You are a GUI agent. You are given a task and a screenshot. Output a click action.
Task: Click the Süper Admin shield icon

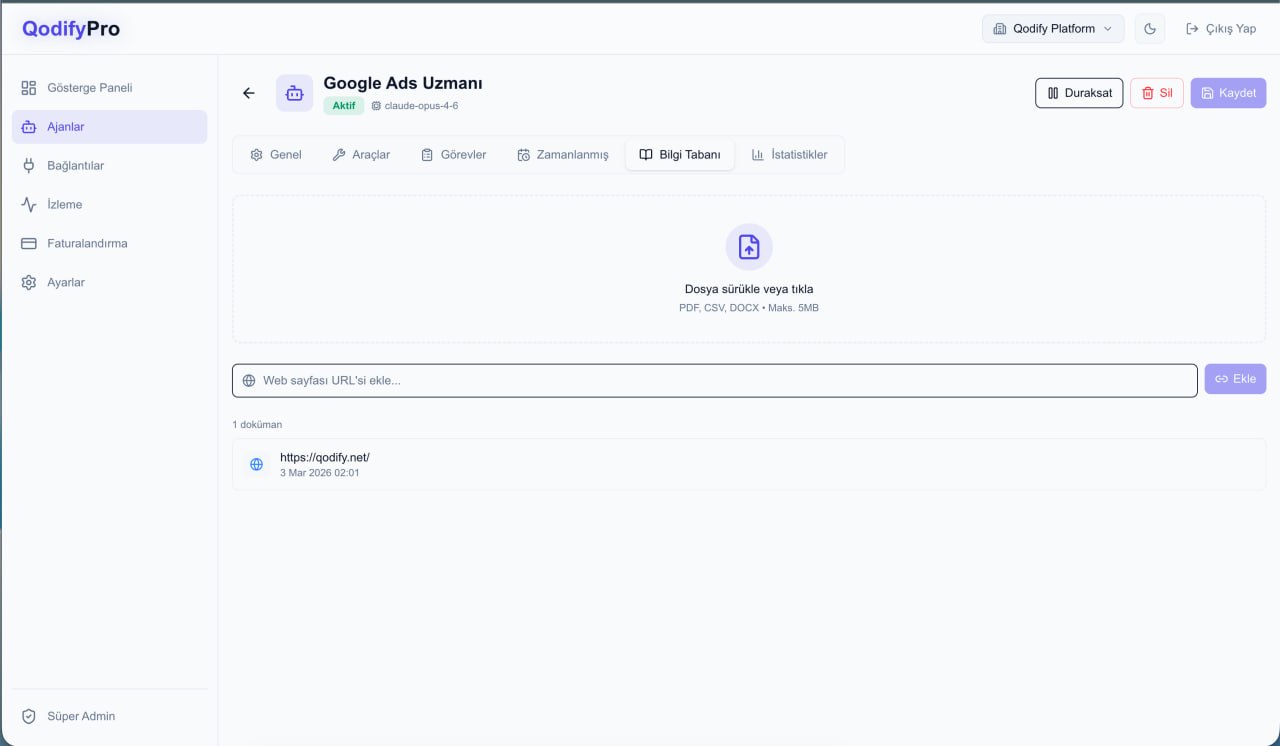tap(29, 716)
